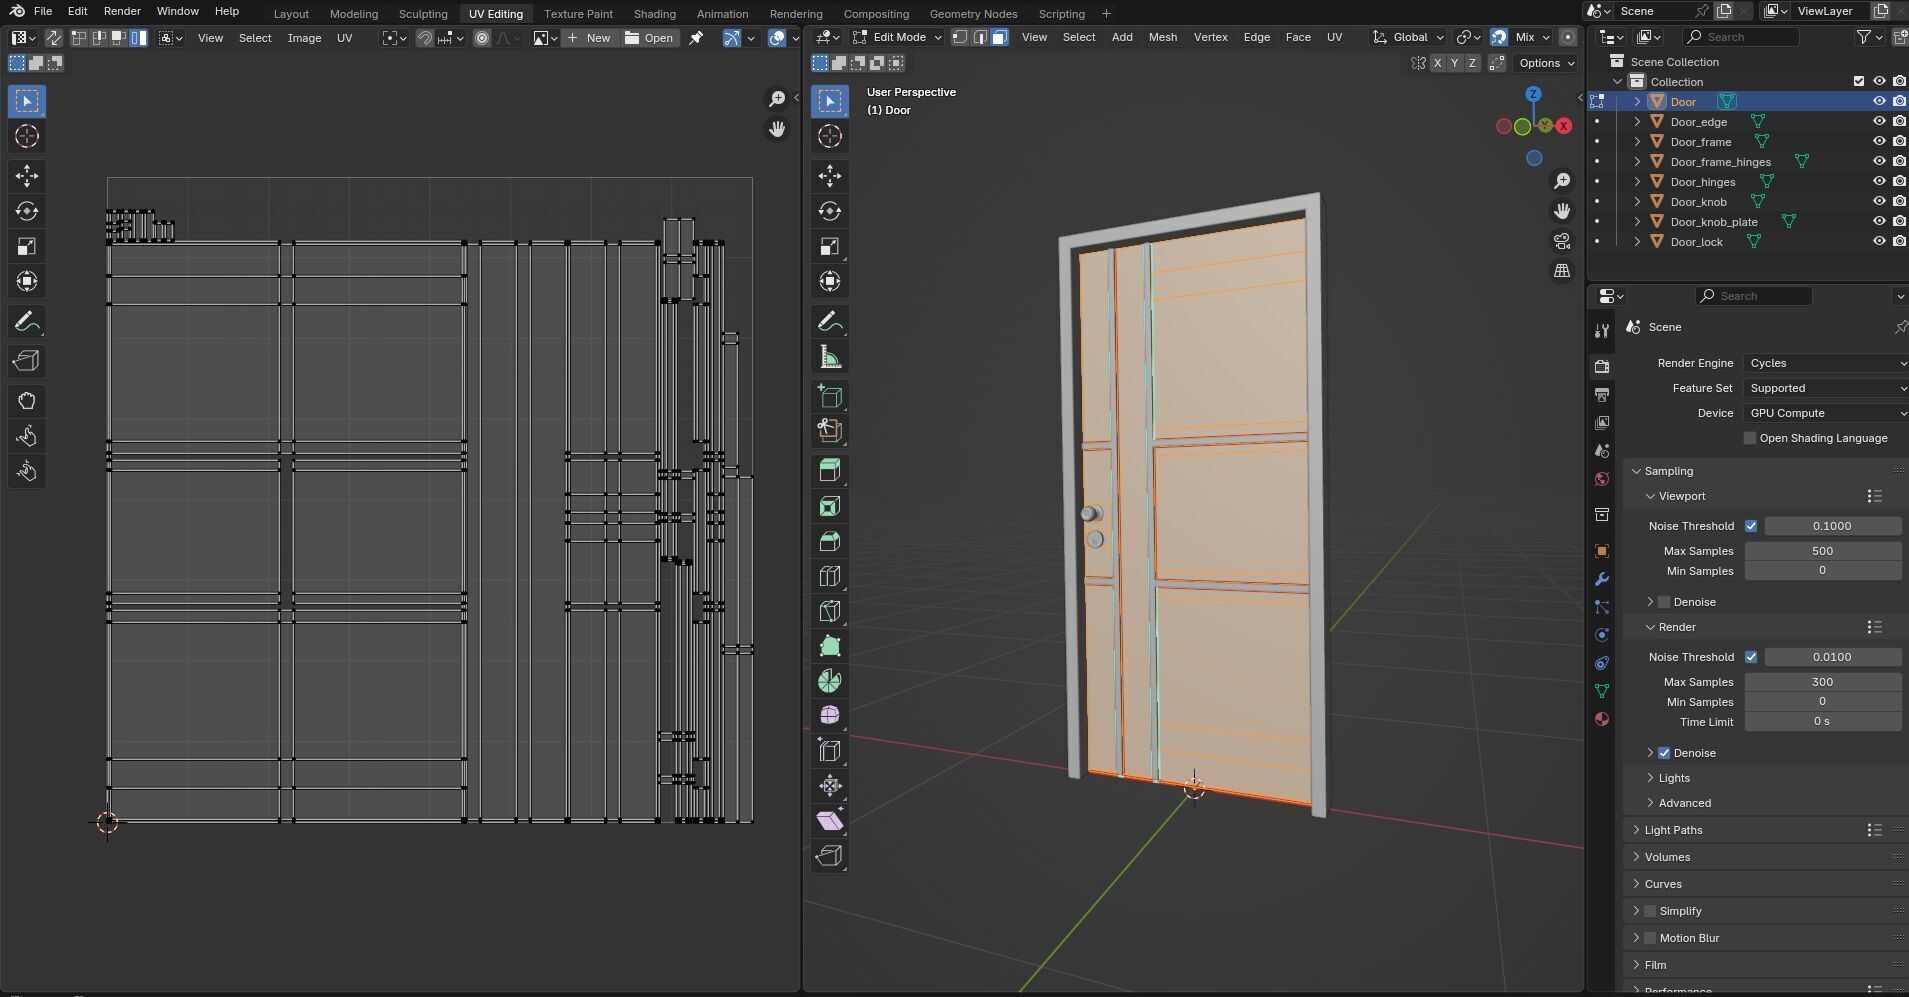Image resolution: width=1909 pixels, height=997 pixels.
Task: Select the Knife tool
Action: 830,611
